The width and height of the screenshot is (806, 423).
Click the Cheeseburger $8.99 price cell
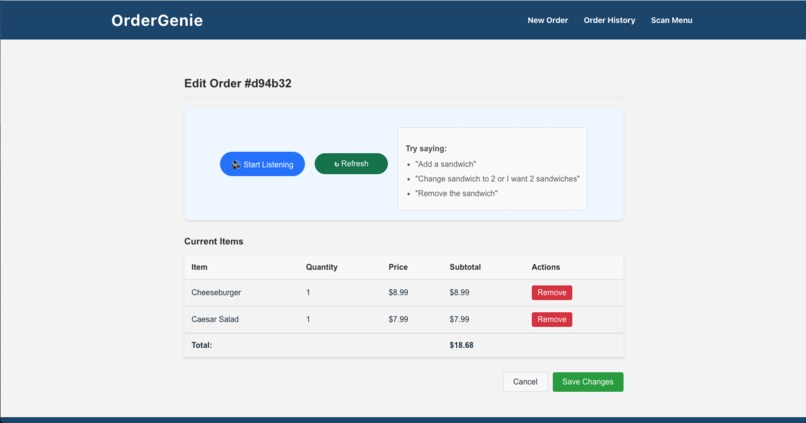[398, 292]
